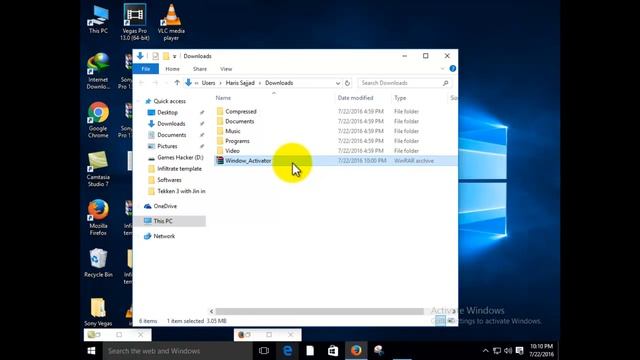Launch VLC media player desktop icon
The height and width of the screenshot is (360, 640).
171,22
